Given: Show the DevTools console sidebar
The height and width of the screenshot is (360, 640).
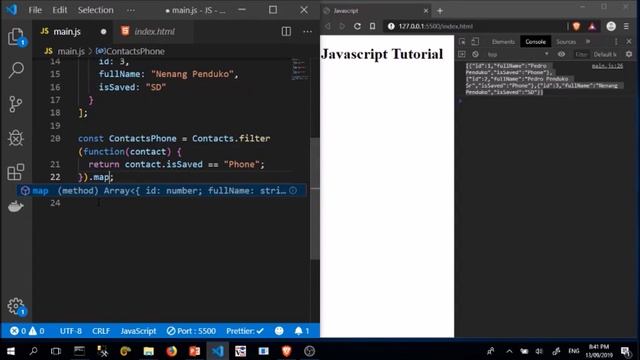Looking at the screenshot, I should 462,54.
